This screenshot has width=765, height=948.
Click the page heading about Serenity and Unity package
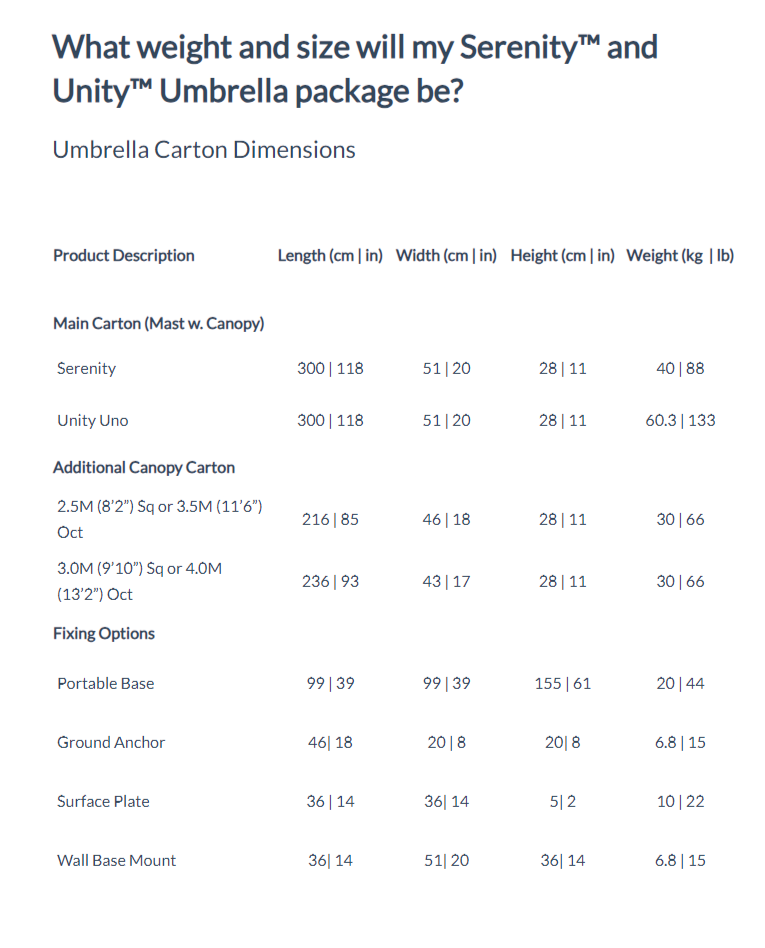(355, 68)
